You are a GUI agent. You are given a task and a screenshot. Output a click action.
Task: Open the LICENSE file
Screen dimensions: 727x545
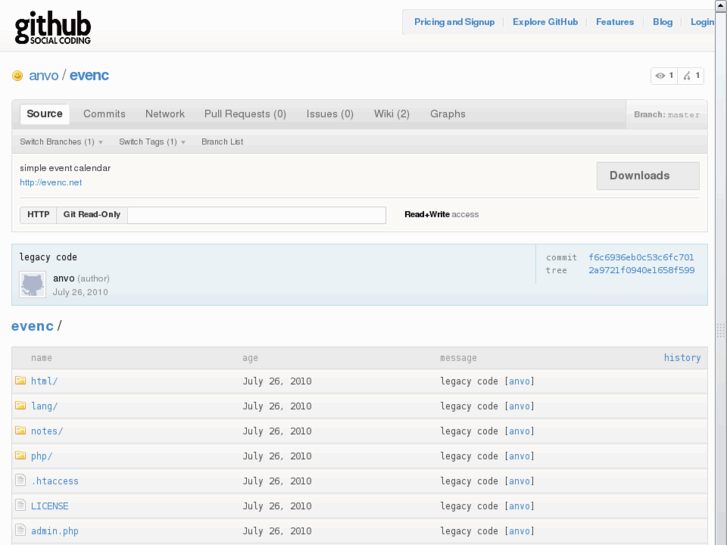50,506
